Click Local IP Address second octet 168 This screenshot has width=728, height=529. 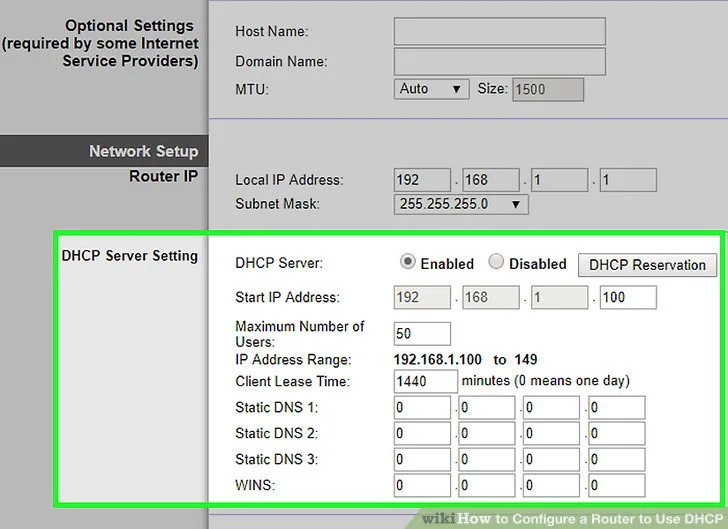coord(491,180)
